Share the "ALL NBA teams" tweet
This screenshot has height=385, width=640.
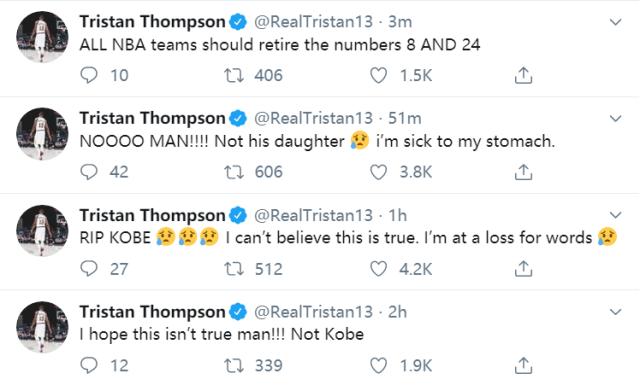523,76
